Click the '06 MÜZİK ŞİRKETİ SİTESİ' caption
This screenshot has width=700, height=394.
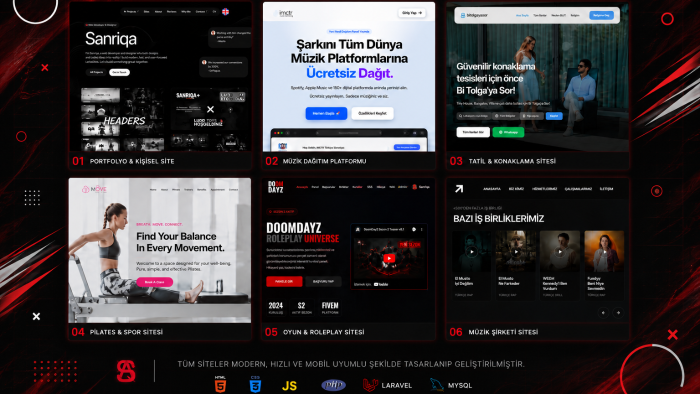click(x=494, y=332)
